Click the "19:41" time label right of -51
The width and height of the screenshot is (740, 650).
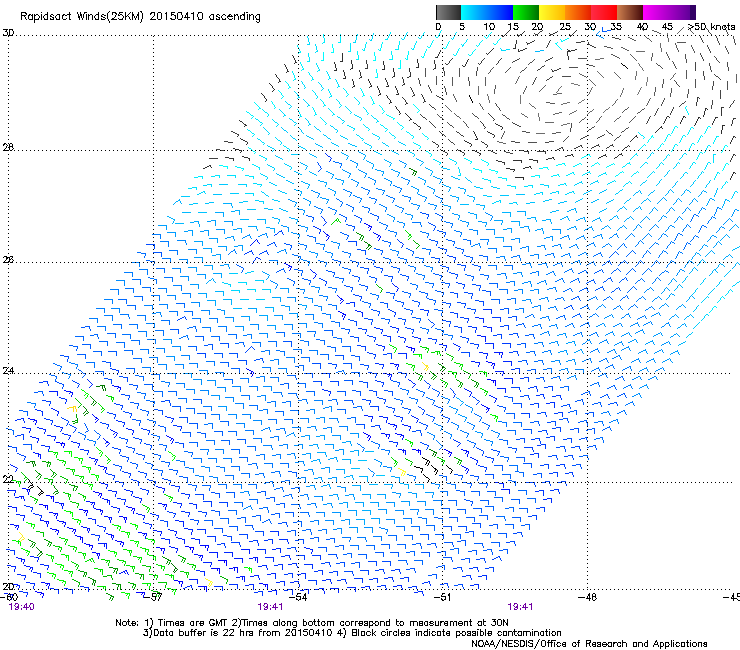[521, 607]
